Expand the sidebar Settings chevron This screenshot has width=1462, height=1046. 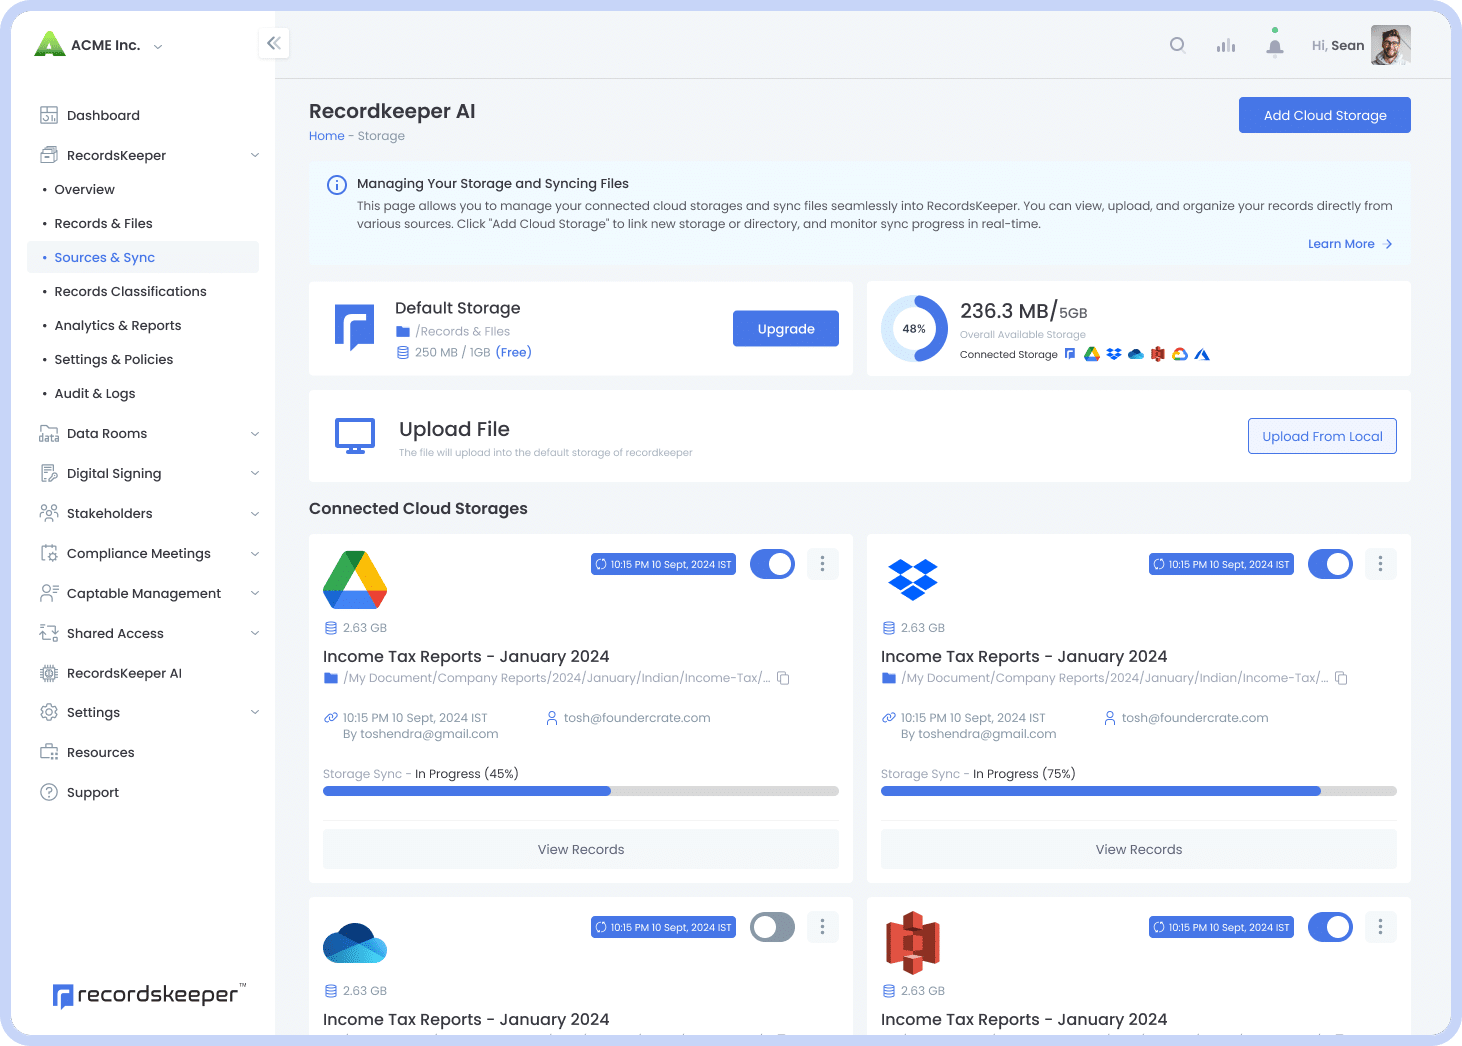point(255,712)
